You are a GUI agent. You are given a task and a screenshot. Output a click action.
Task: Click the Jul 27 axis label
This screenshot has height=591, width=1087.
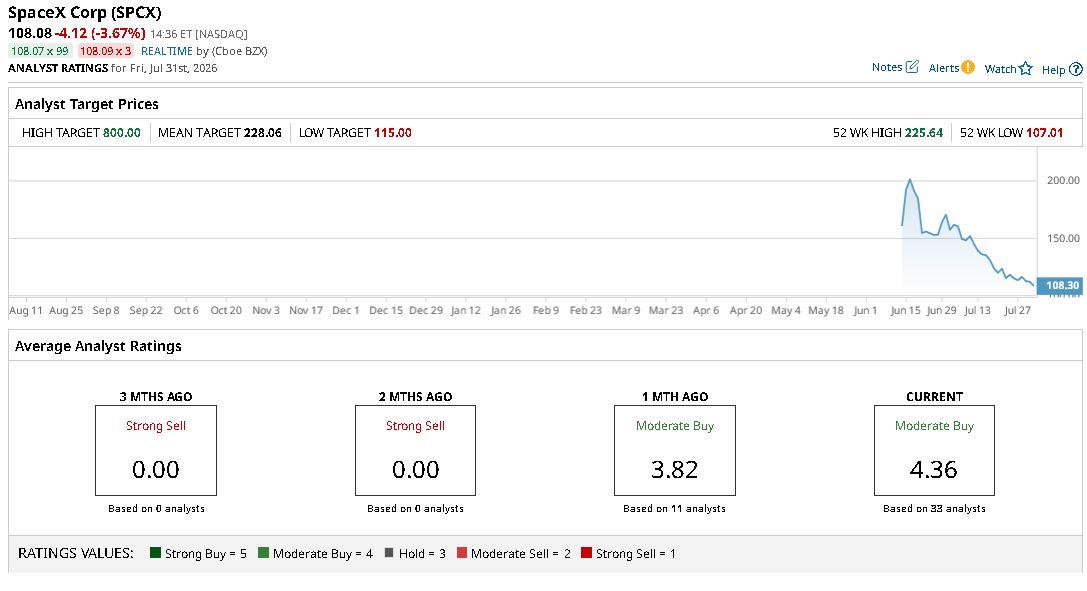[1018, 310]
